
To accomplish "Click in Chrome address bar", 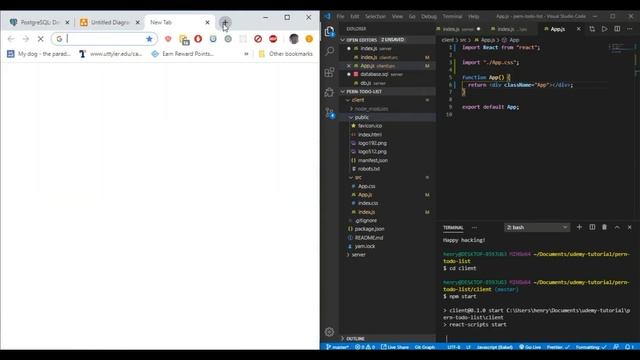I will tap(104, 39).
